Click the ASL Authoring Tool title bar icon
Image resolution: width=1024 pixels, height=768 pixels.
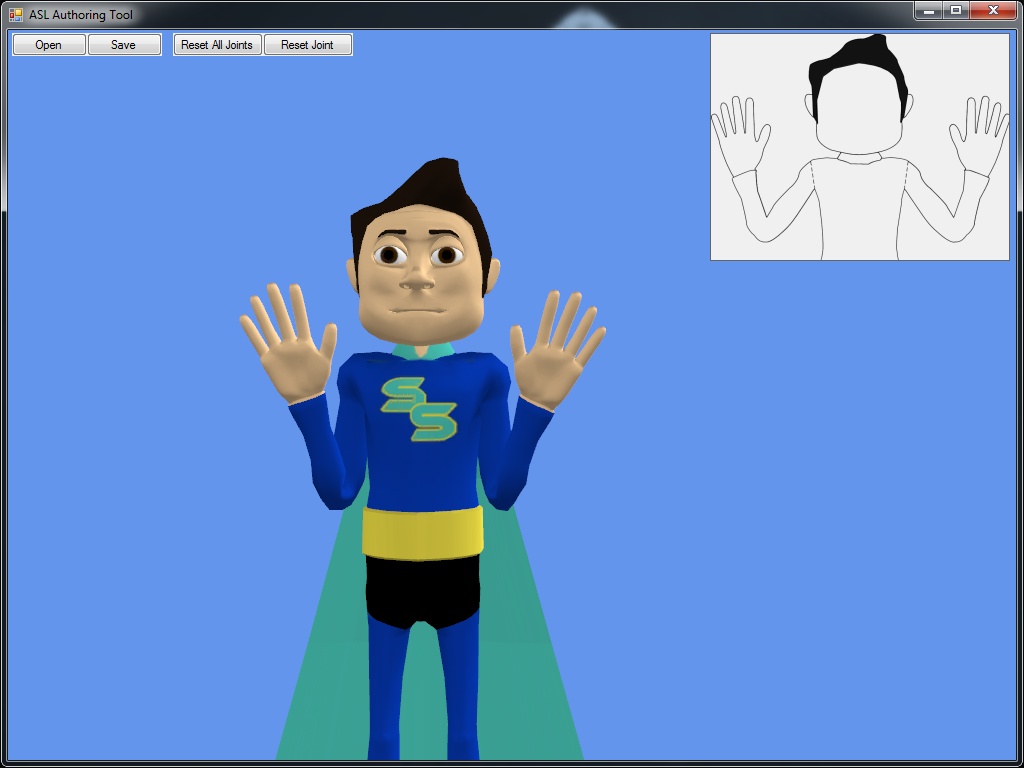[16, 15]
